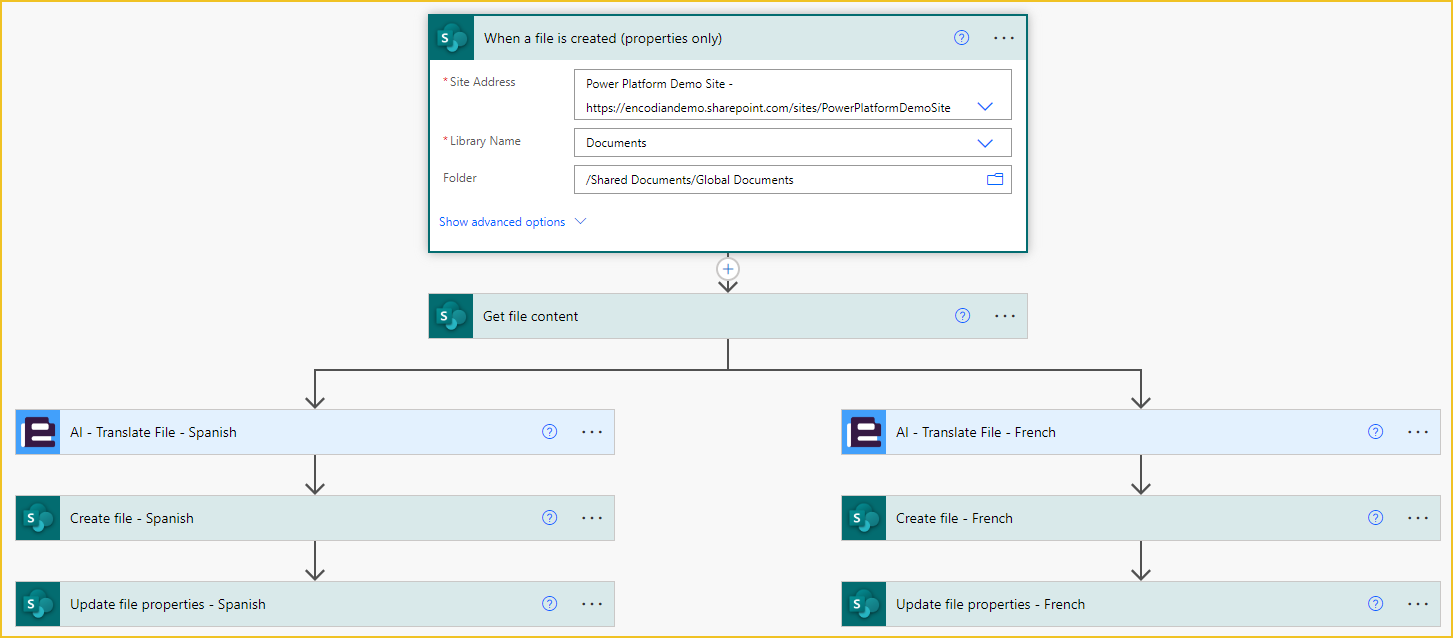The image size is (1453, 638).
Task: Expand AI - Translate File - Spanish action
Action: coord(315,432)
